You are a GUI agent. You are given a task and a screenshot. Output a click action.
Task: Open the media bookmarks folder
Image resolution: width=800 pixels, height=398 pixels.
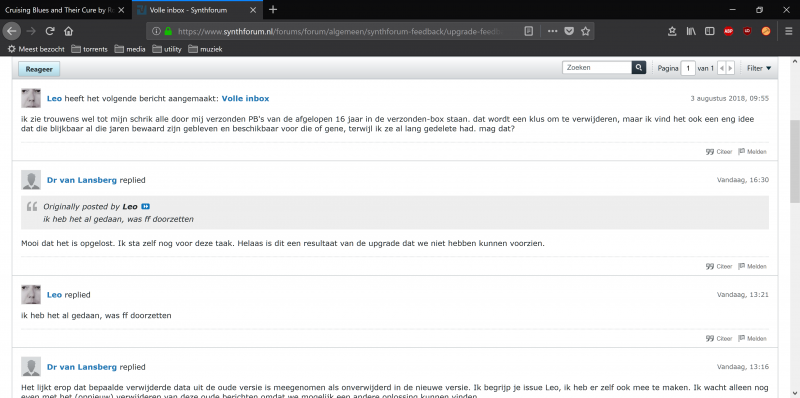coord(130,49)
